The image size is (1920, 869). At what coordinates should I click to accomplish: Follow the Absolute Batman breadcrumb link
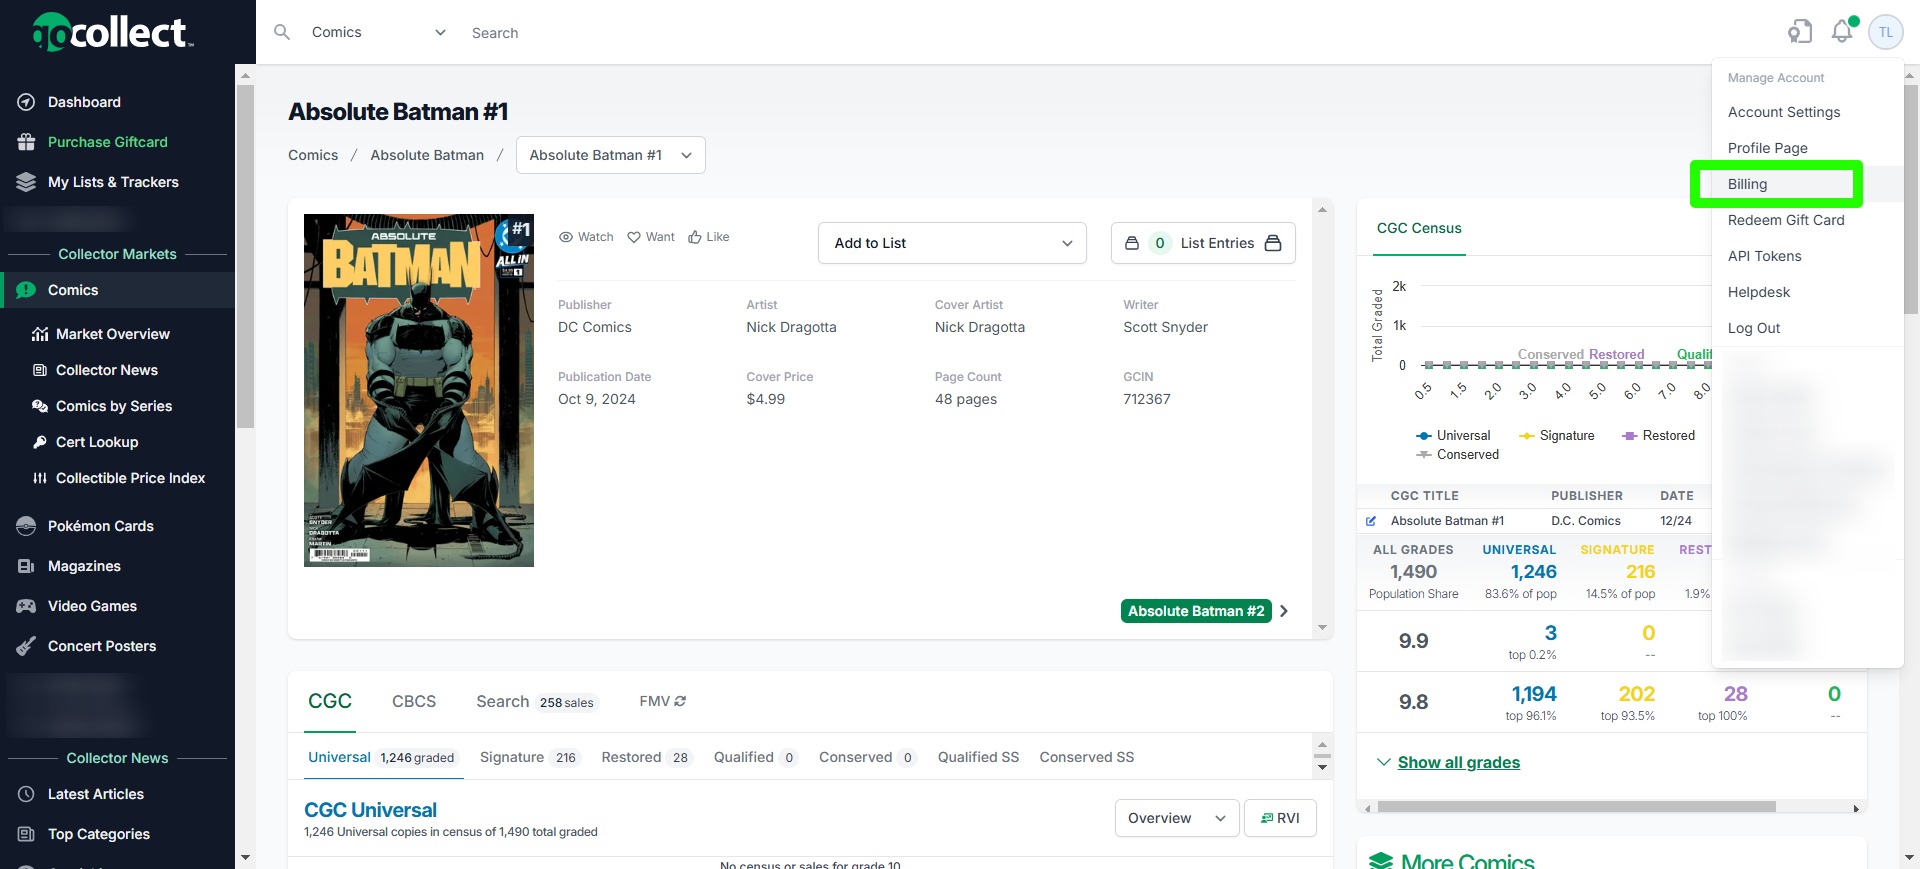tap(427, 155)
